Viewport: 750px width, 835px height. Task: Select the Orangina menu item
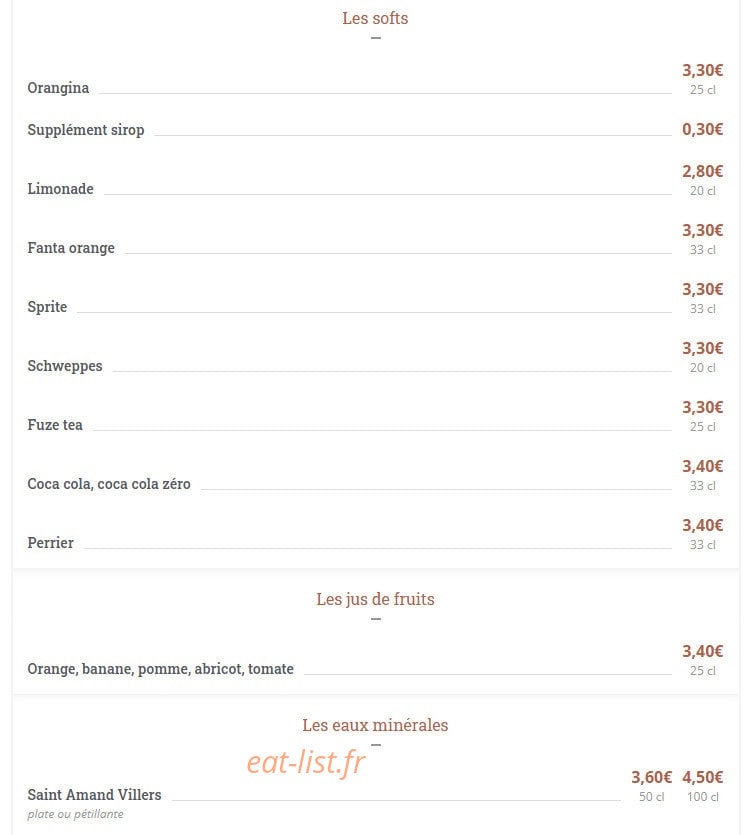click(x=58, y=88)
